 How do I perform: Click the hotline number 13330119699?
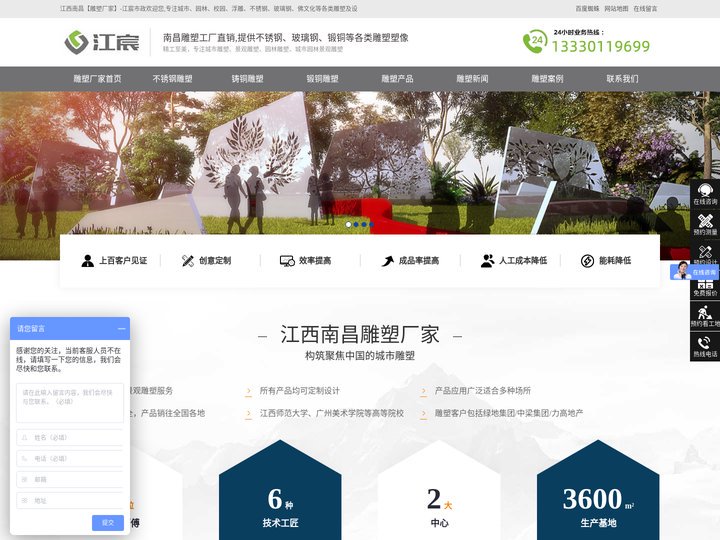pos(601,46)
